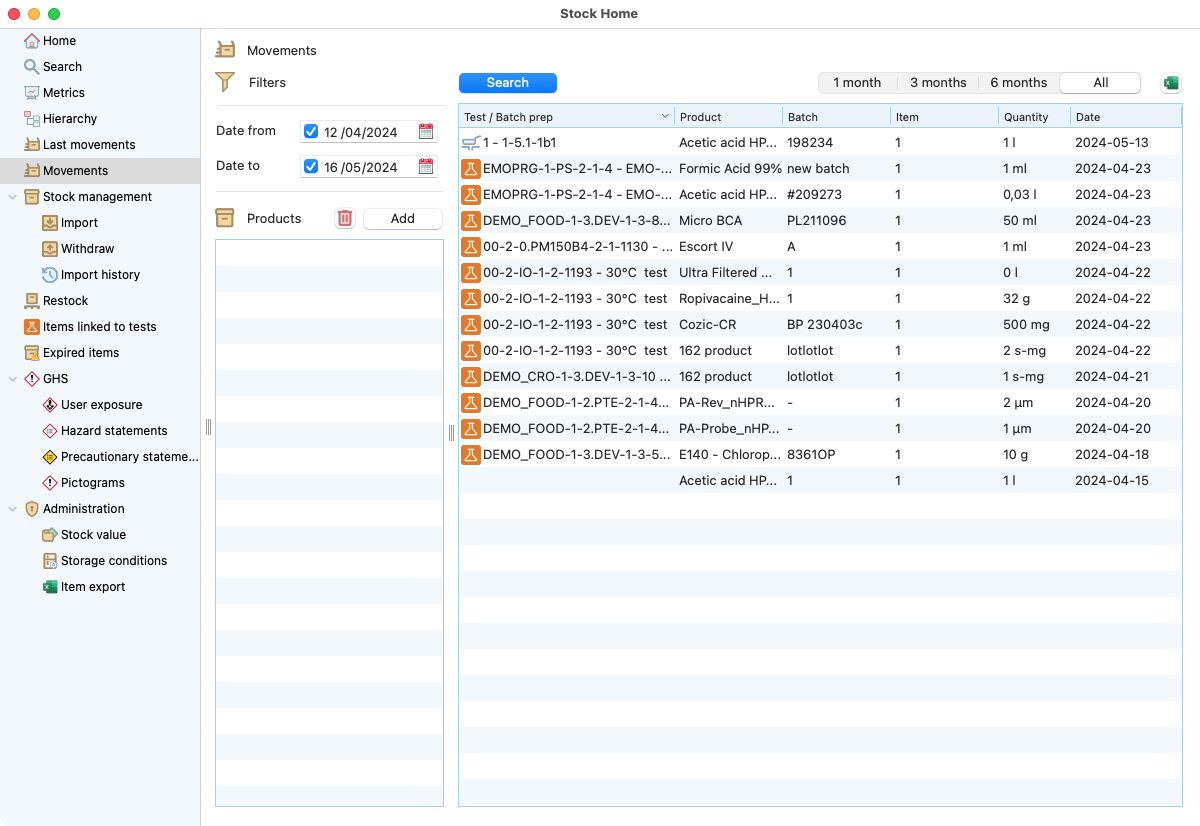Click the Add products button

pos(403,219)
